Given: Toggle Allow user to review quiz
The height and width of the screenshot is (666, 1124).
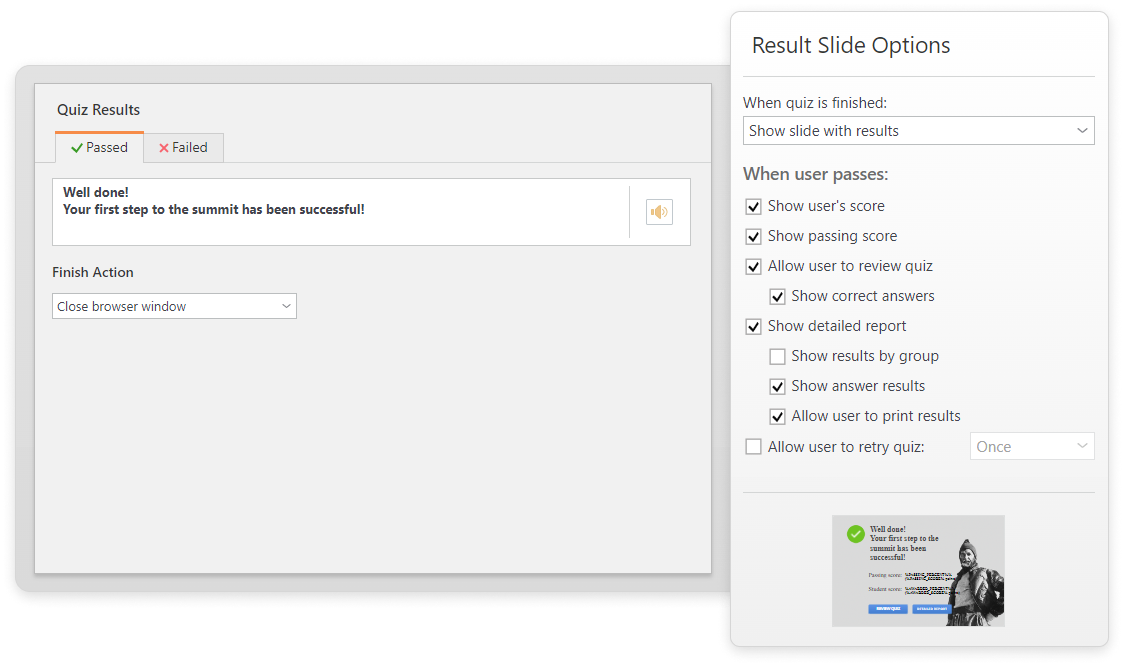Looking at the screenshot, I should 754,267.
